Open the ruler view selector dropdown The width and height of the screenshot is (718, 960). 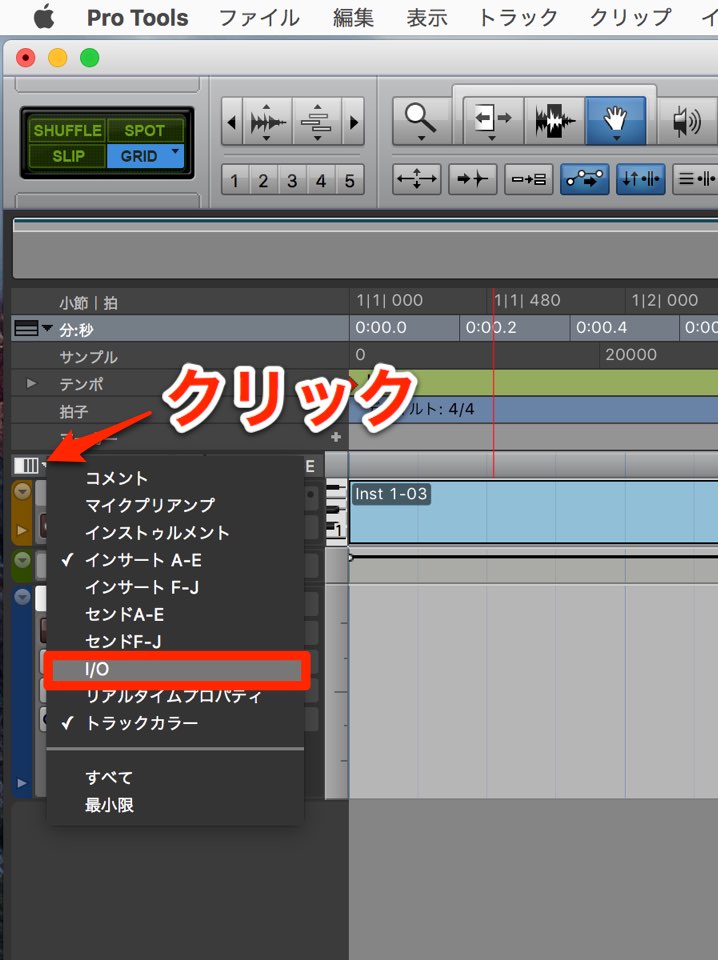(x=33, y=329)
